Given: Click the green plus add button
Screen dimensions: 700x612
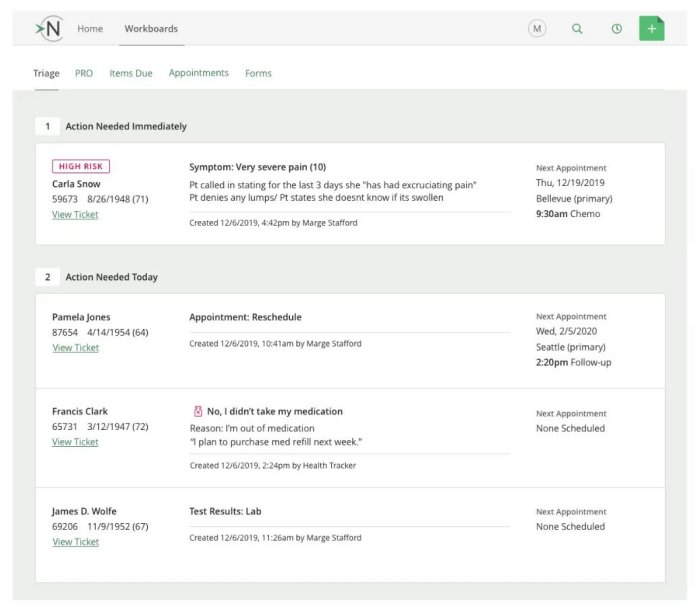Looking at the screenshot, I should [x=652, y=29].
